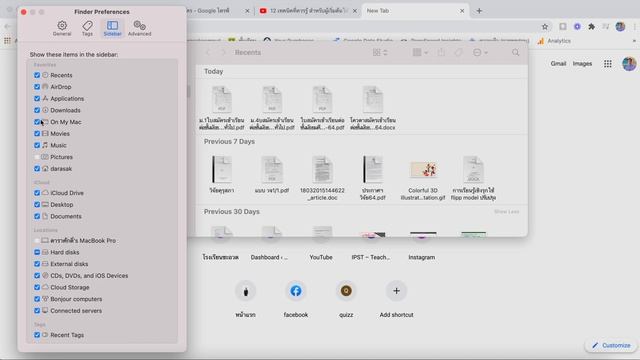
Task: Uncheck the Recents sidebar item
Action: pyautogui.click(x=37, y=75)
